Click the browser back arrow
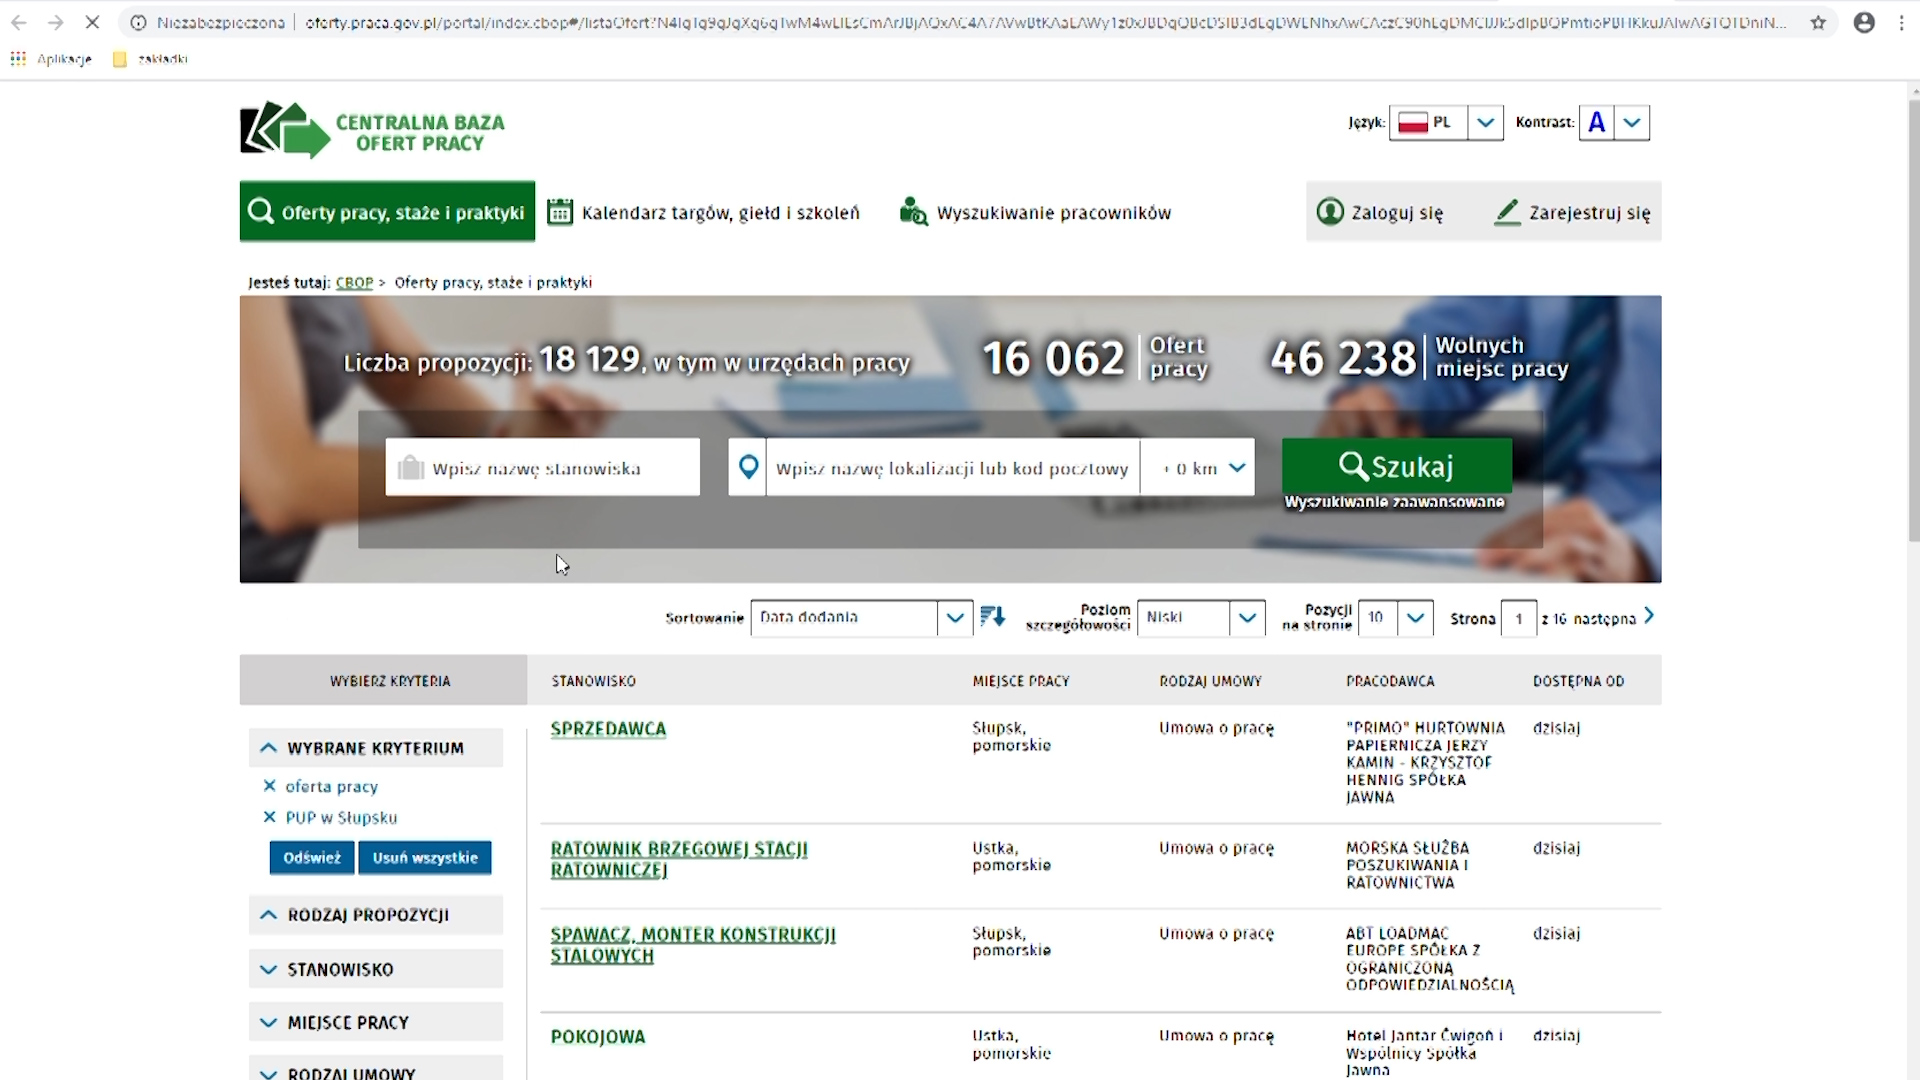Screen dimensions: 1920x1080 click(x=18, y=22)
